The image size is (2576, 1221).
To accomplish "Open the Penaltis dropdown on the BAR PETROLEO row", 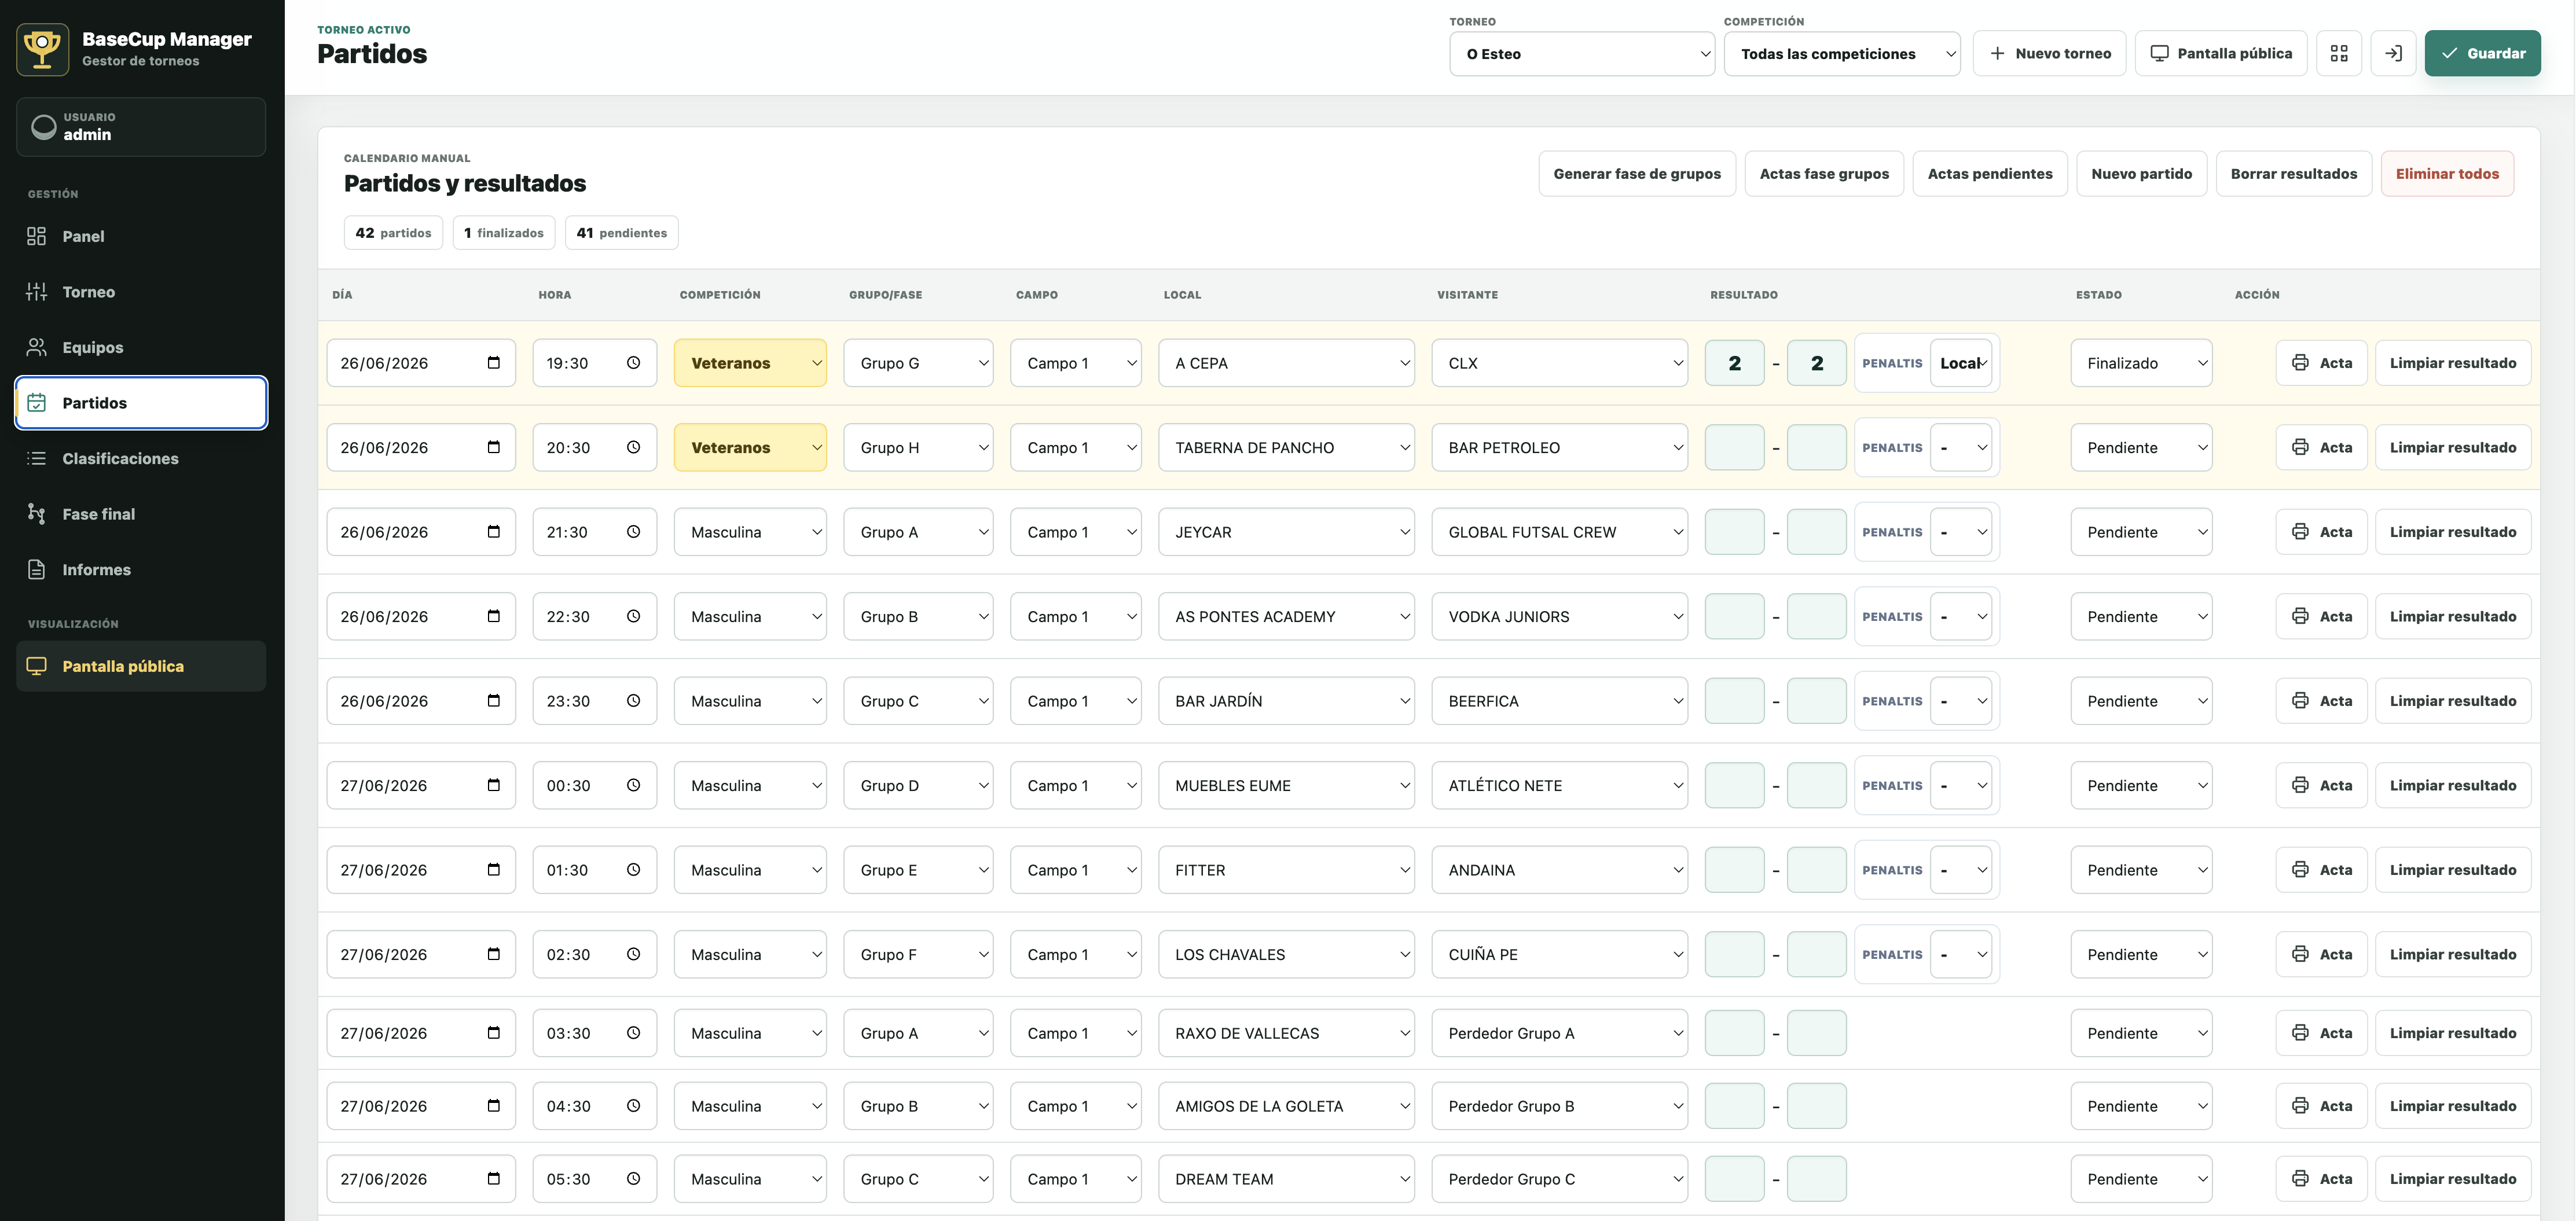I will 1960,448.
